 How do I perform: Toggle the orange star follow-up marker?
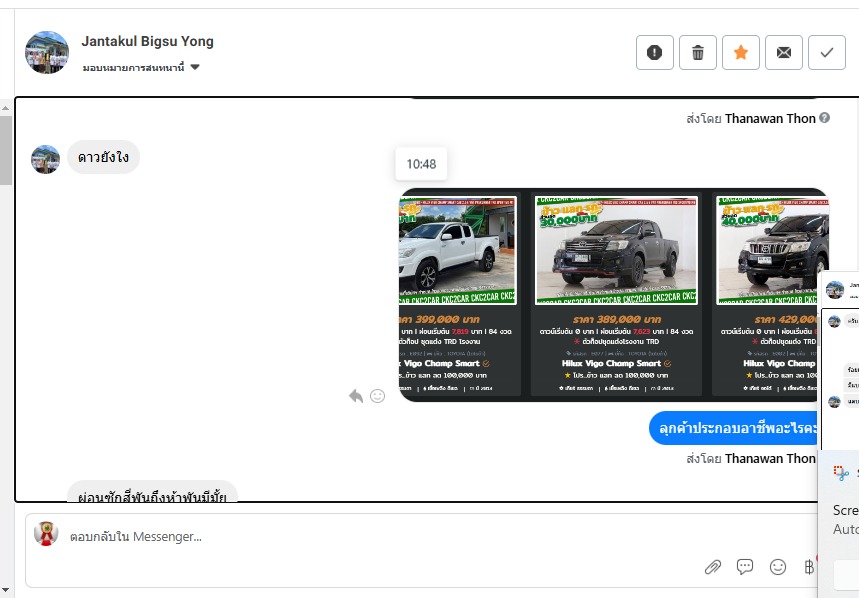click(x=741, y=53)
